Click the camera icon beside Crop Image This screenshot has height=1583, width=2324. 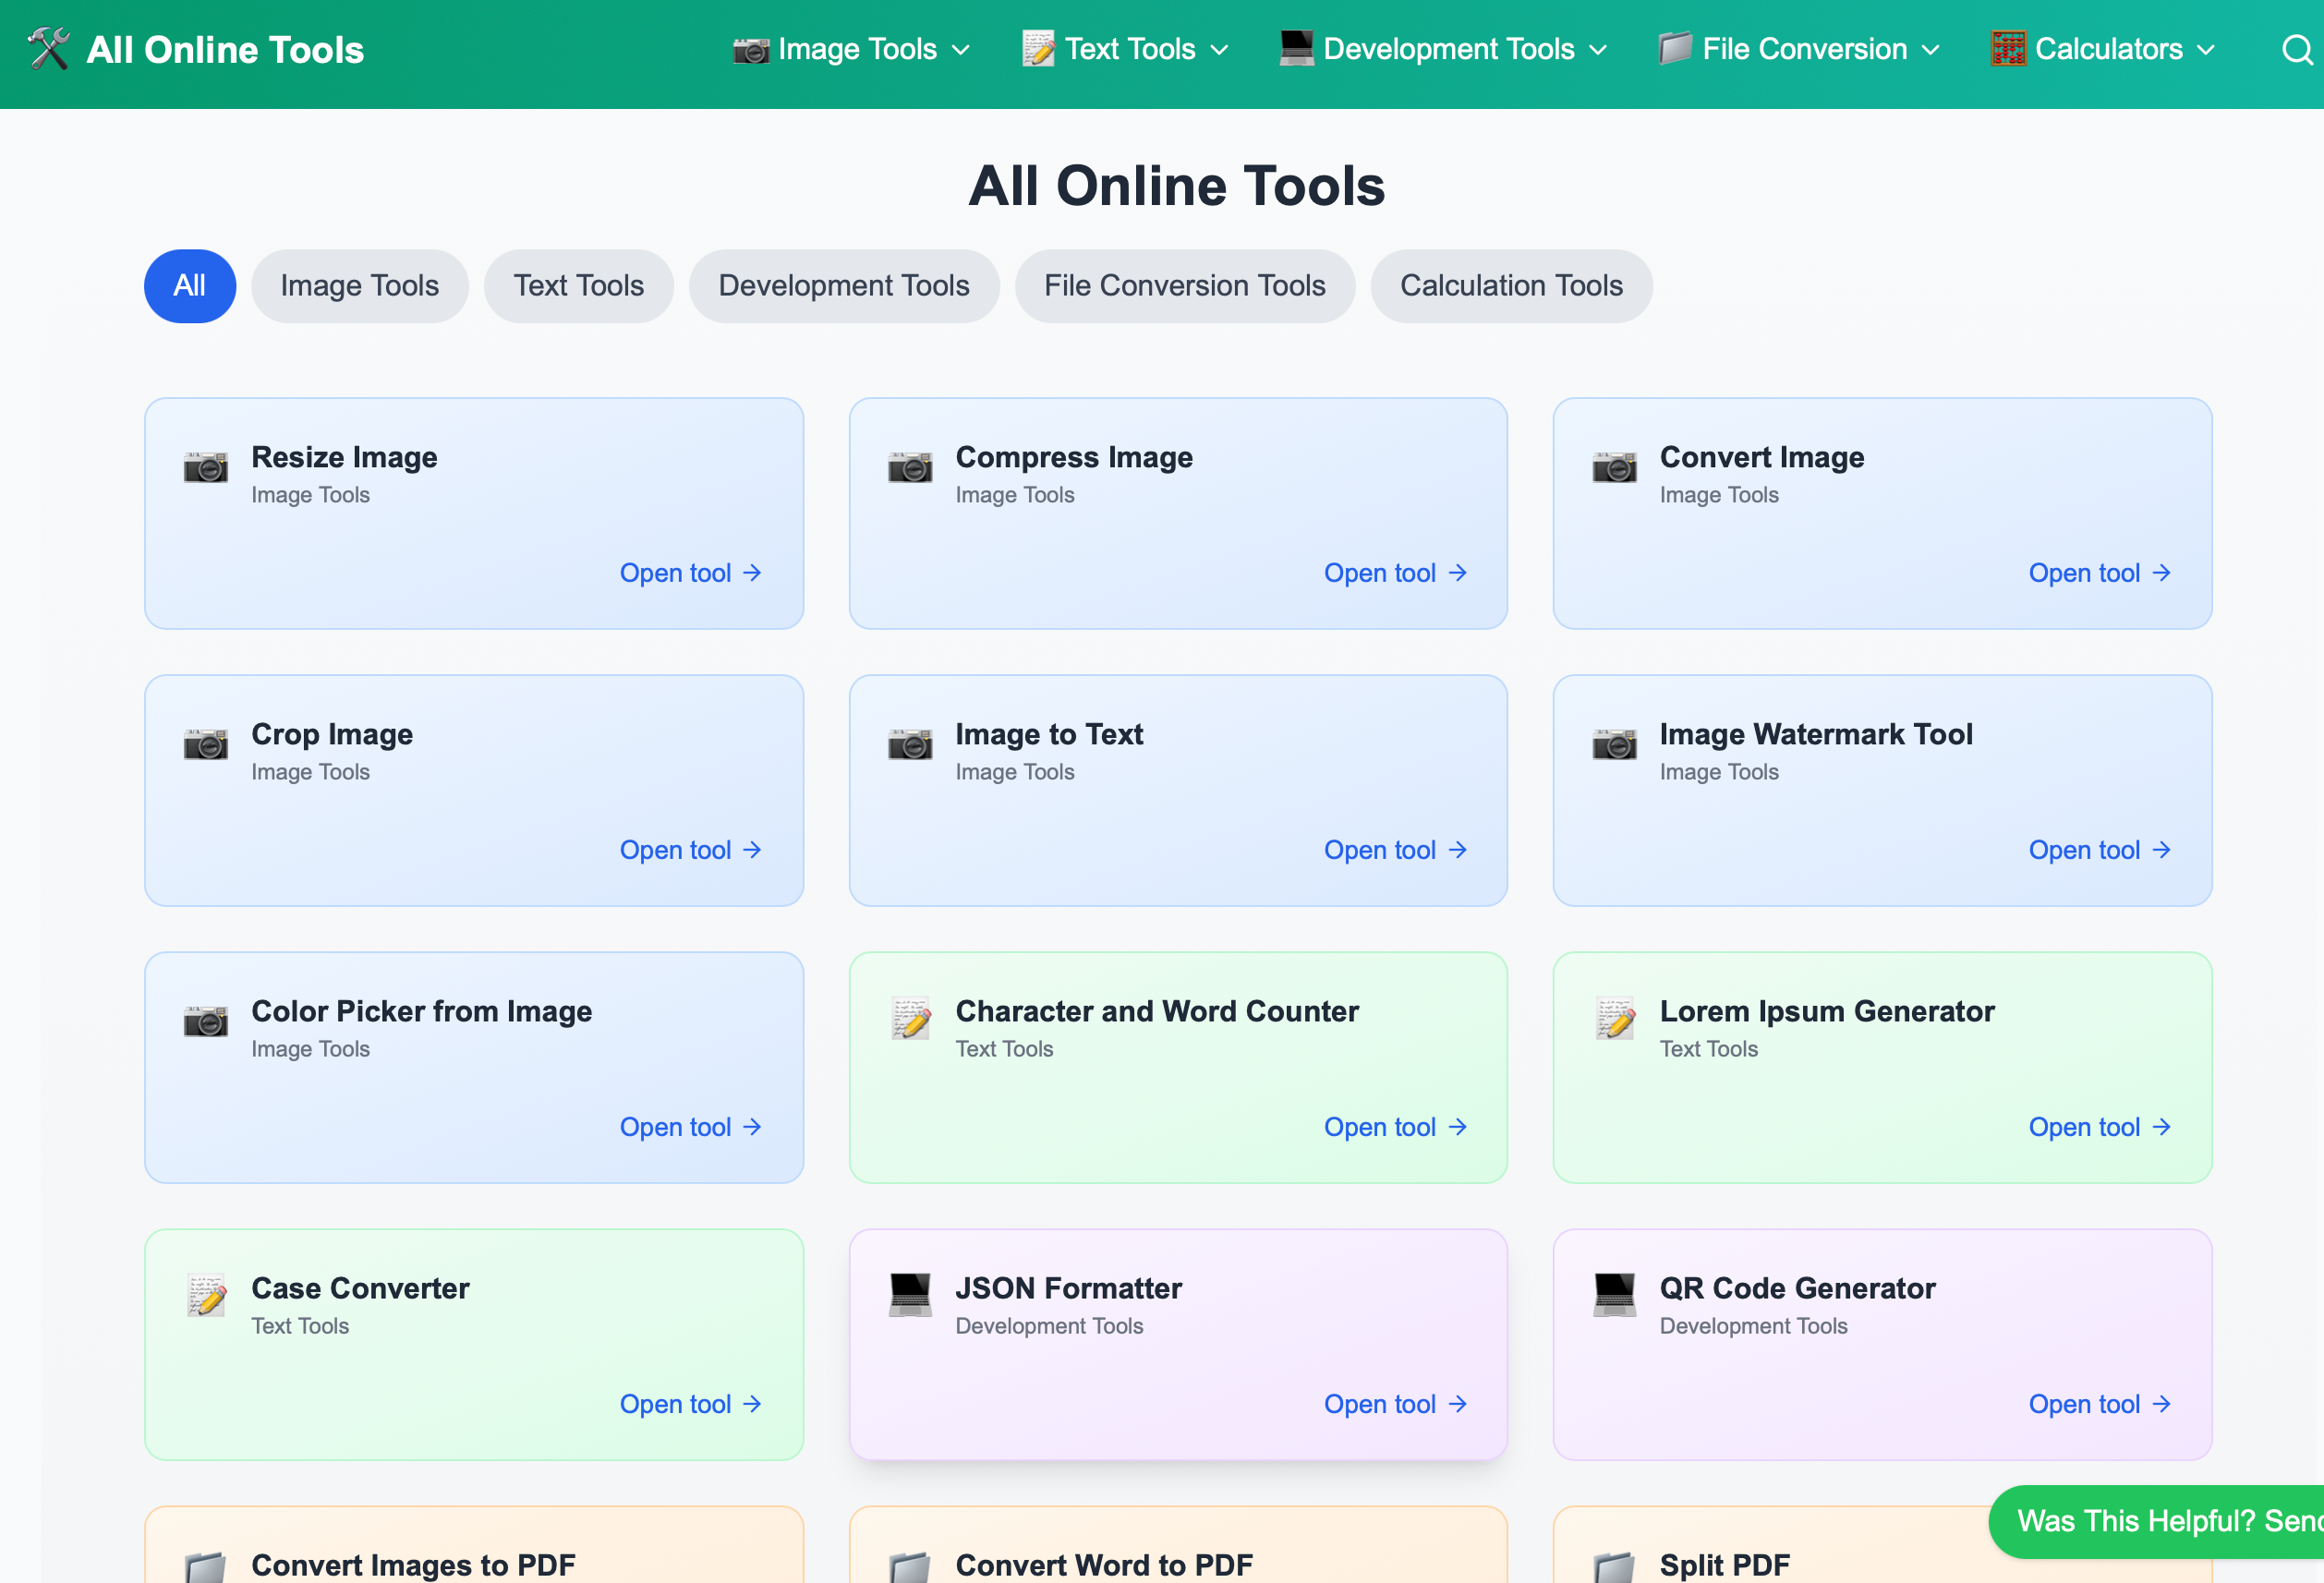[x=206, y=744]
